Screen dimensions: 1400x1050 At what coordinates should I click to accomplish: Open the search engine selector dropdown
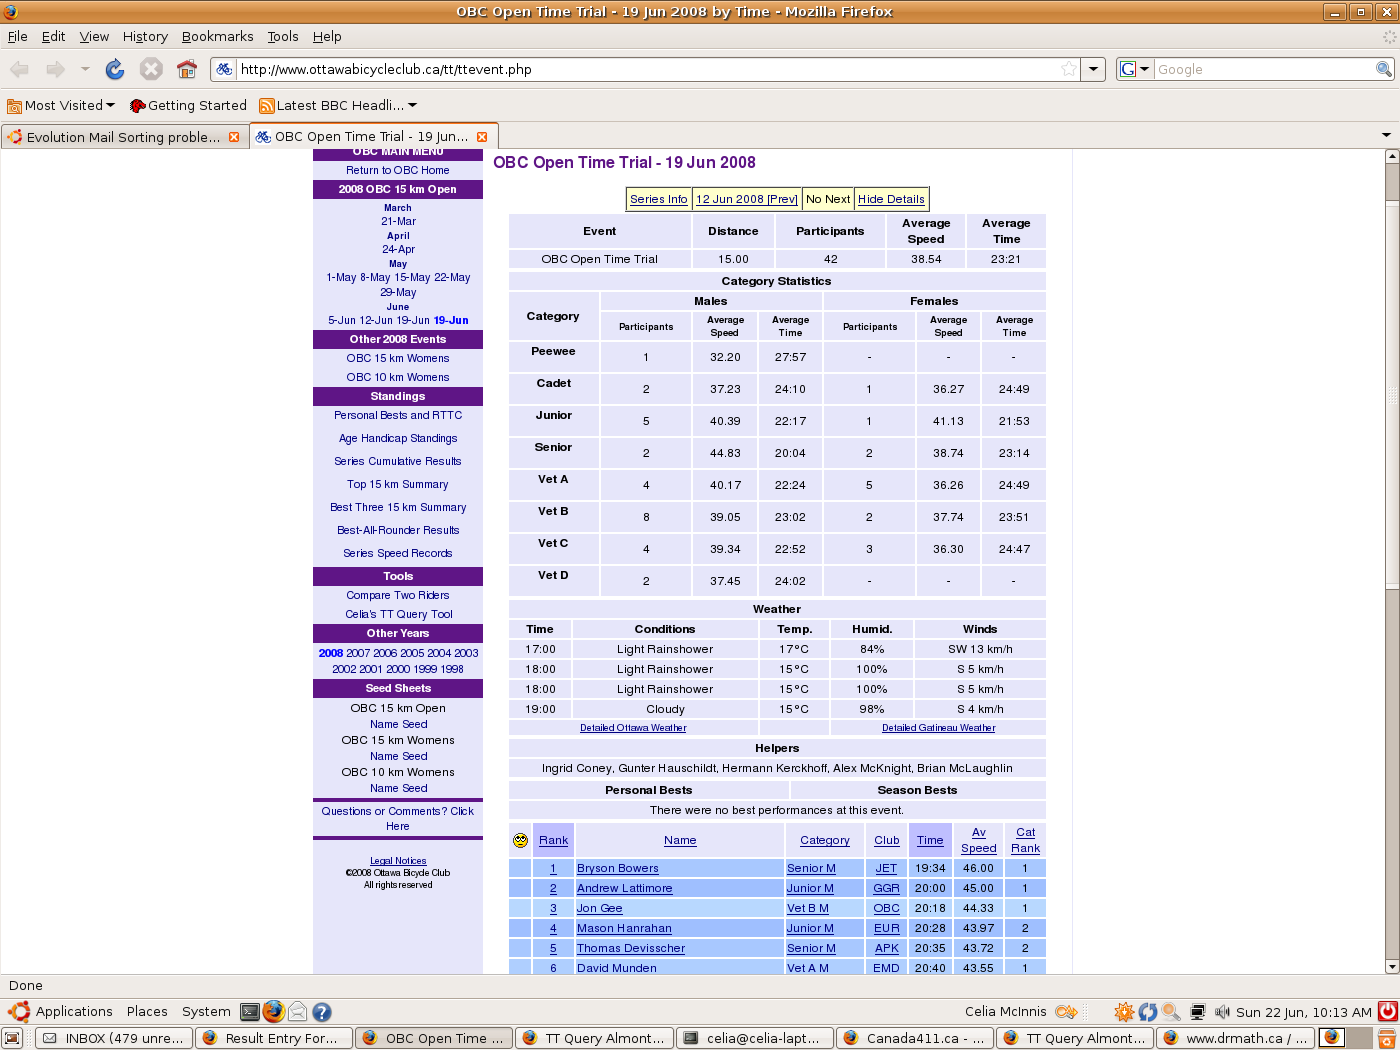1134,69
